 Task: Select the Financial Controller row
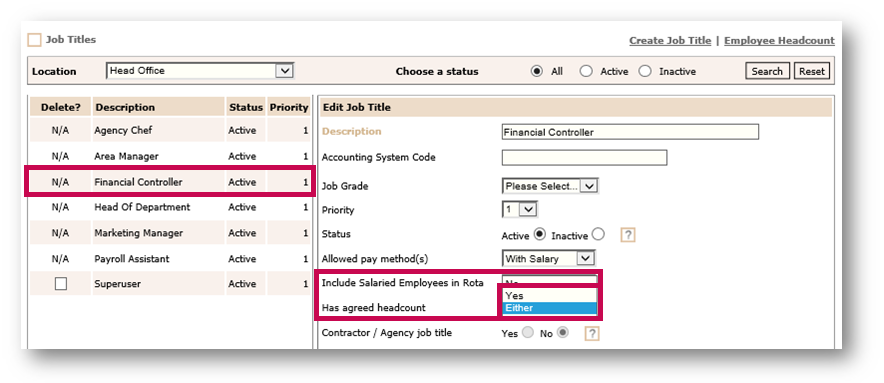170,182
